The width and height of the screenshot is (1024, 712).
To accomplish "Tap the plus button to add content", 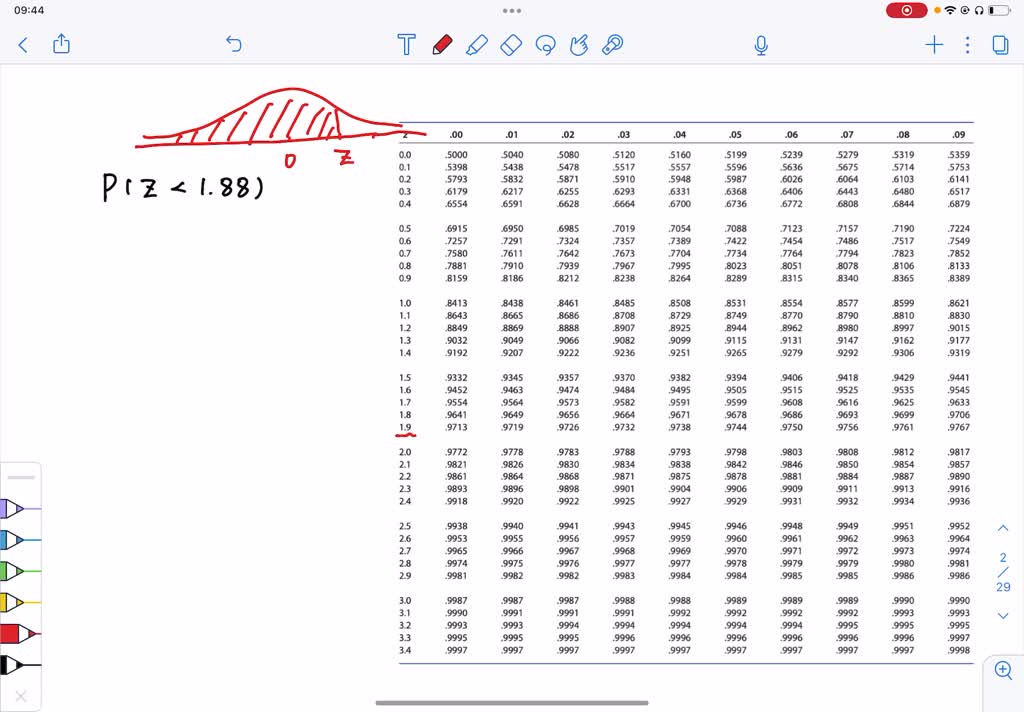I will pos(934,45).
